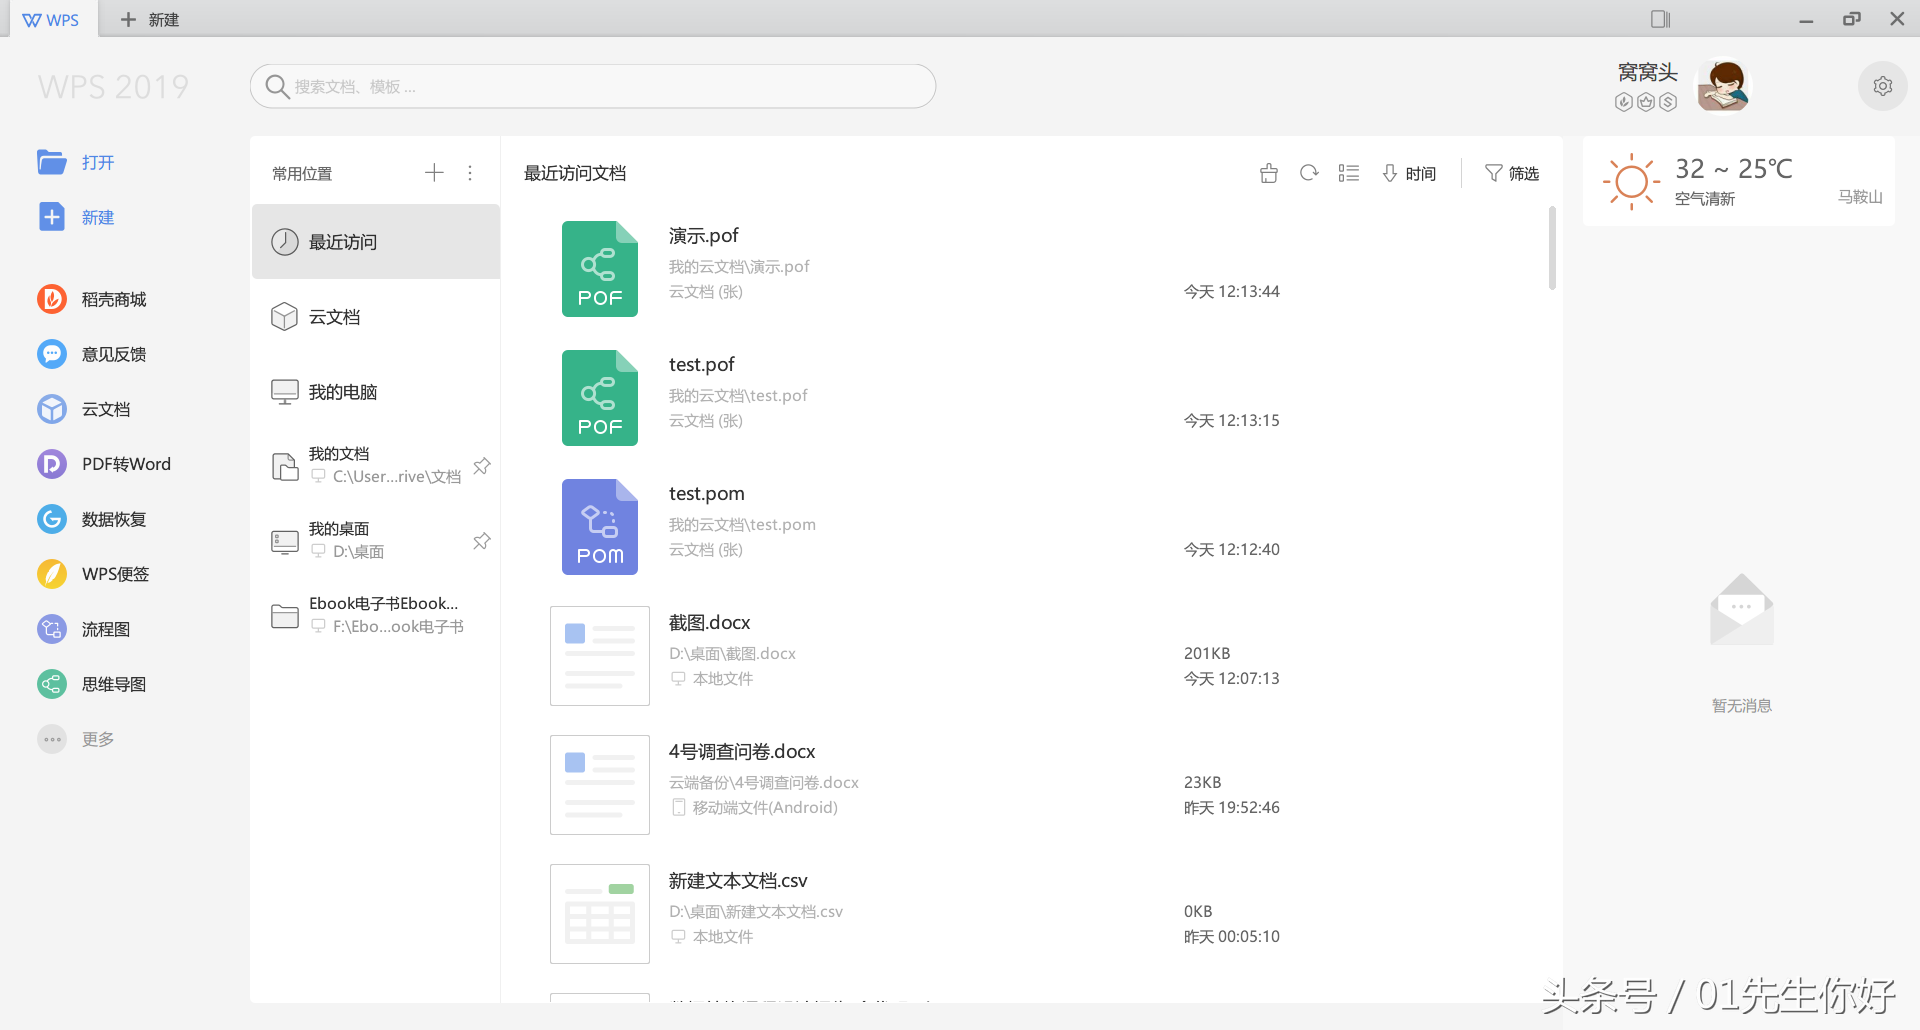The image size is (1920, 1030).
Task: Open 意见反馈 feedback
Action: point(92,354)
